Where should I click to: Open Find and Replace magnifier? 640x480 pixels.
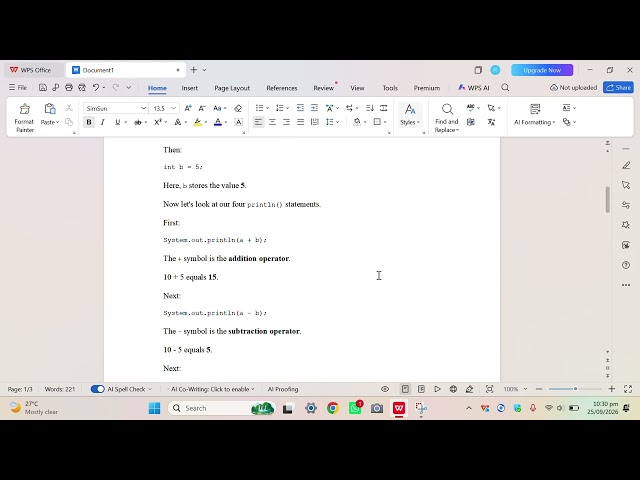(447, 109)
